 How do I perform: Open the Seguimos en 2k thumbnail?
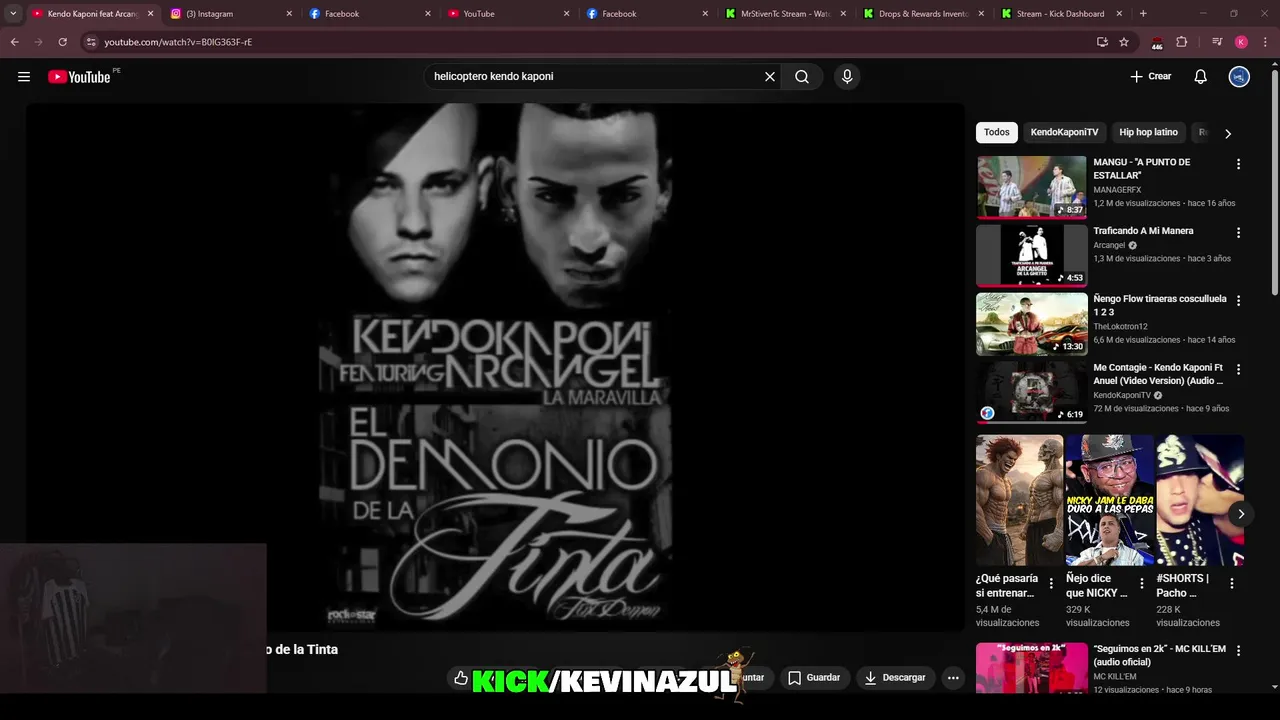tap(1031, 668)
